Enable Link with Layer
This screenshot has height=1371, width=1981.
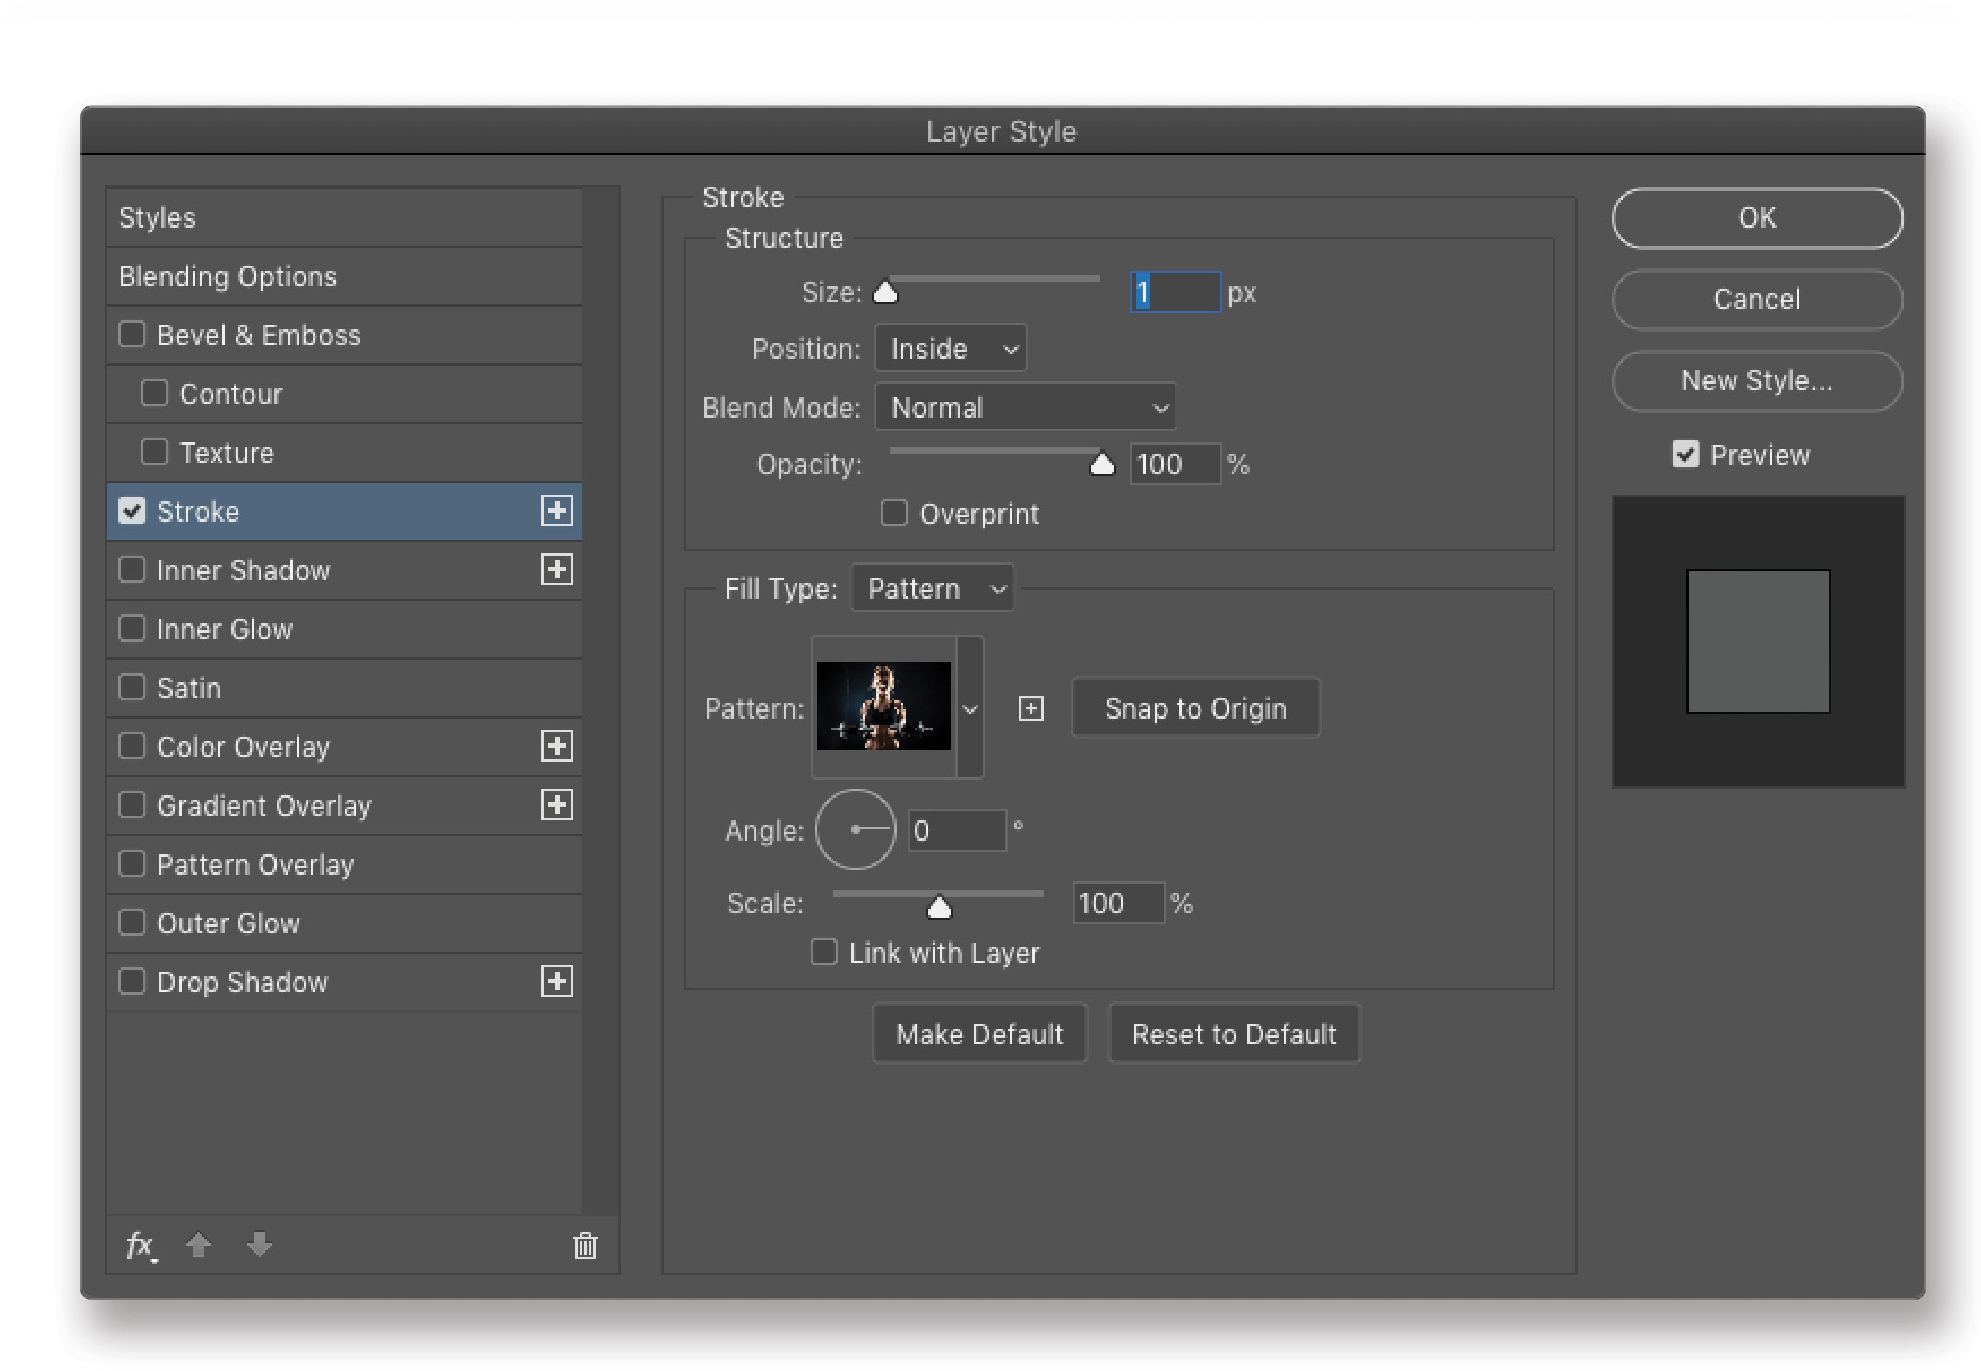823,951
